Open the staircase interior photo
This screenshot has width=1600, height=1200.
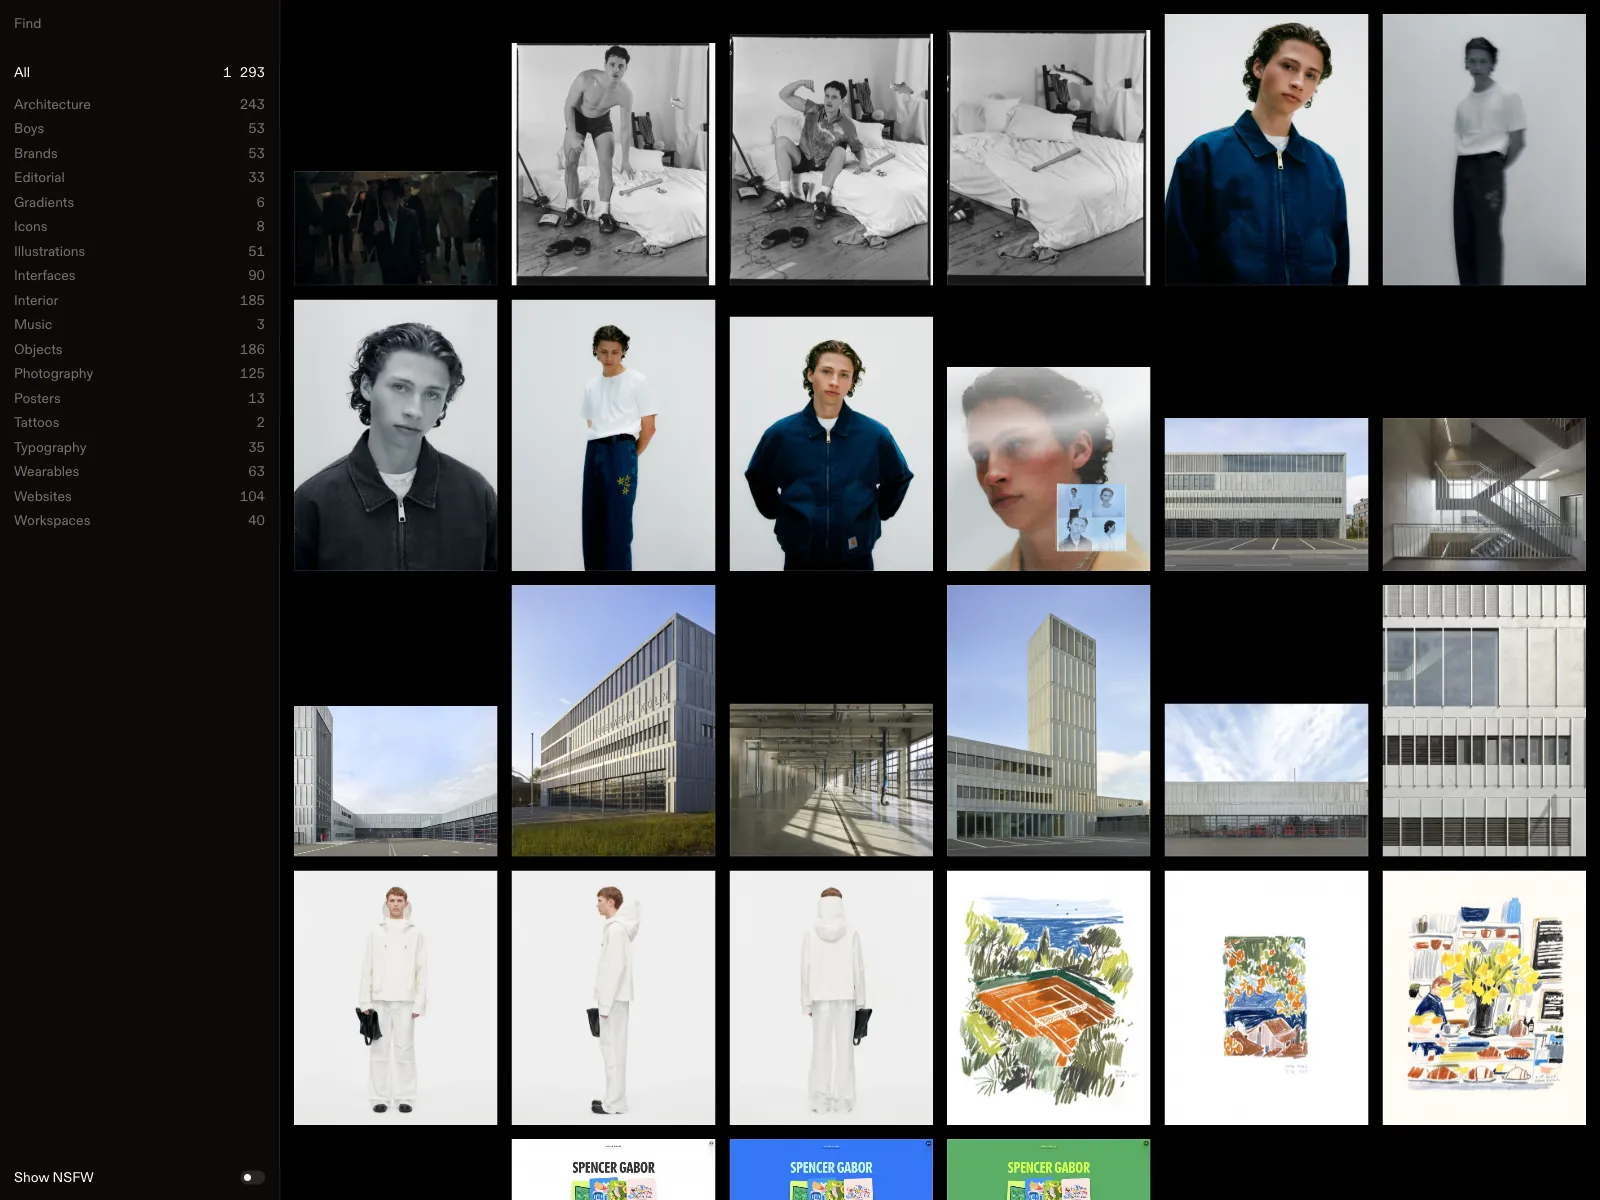(1484, 494)
